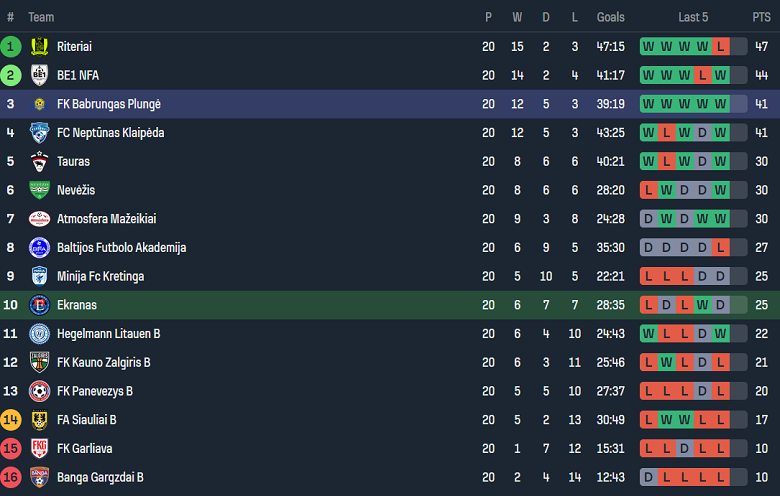Select the Banga Gargzdai B crest
The width and height of the screenshot is (780, 496).
(x=39, y=477)
